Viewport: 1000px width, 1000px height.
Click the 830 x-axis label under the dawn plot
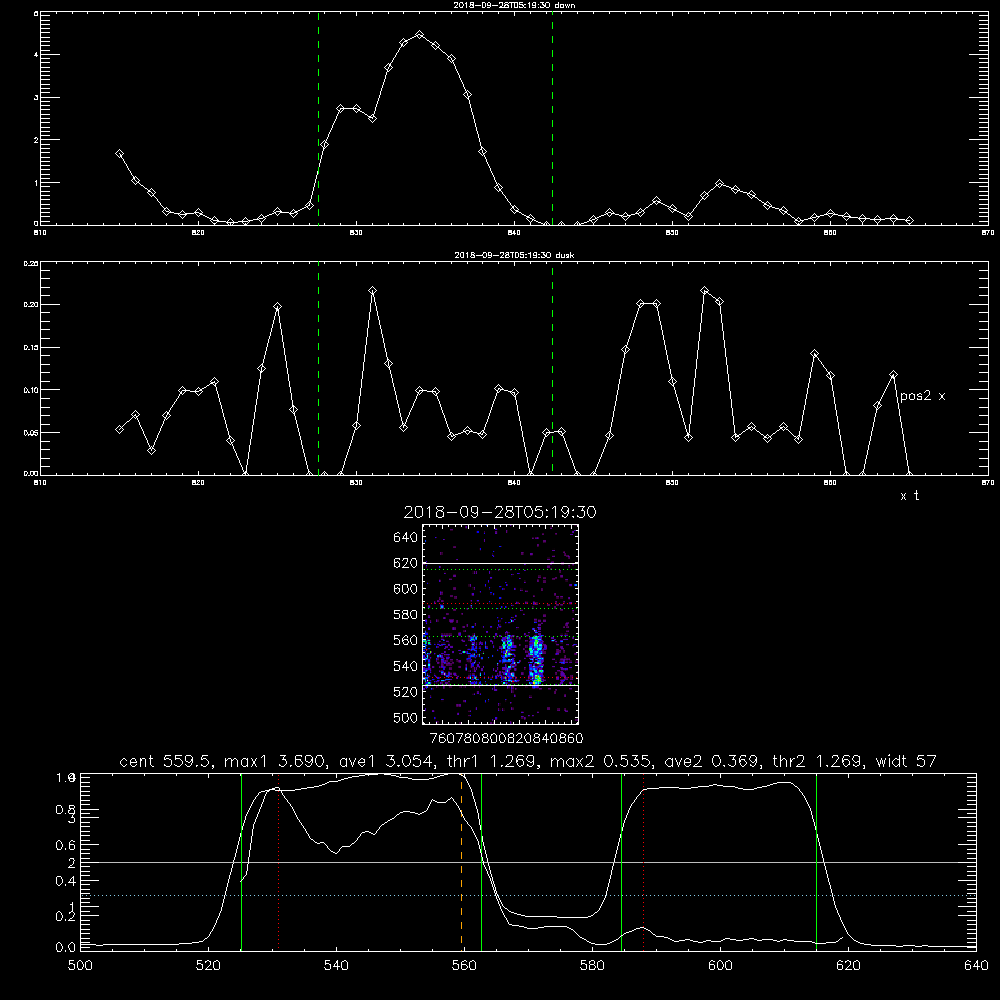coord(356,233)
